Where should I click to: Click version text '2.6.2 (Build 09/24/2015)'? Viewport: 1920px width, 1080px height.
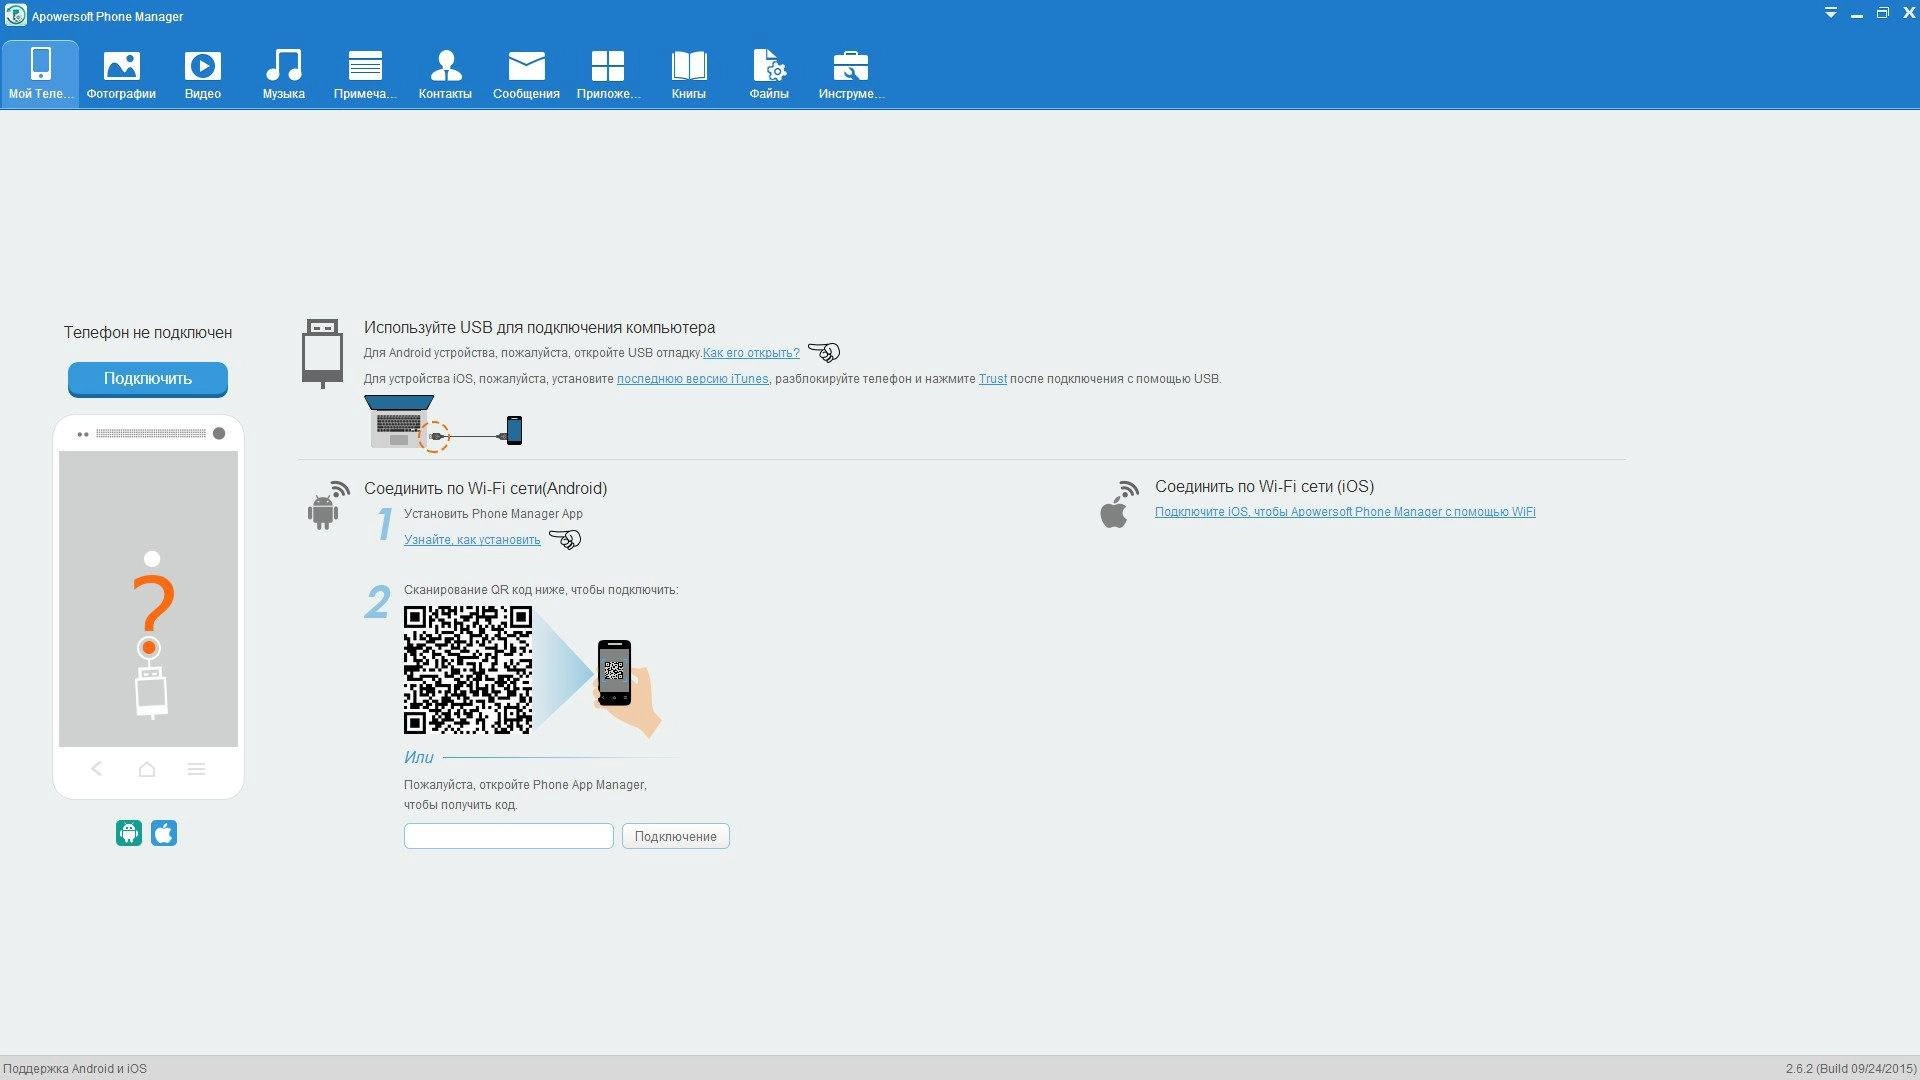(x=1850, y=1069)
